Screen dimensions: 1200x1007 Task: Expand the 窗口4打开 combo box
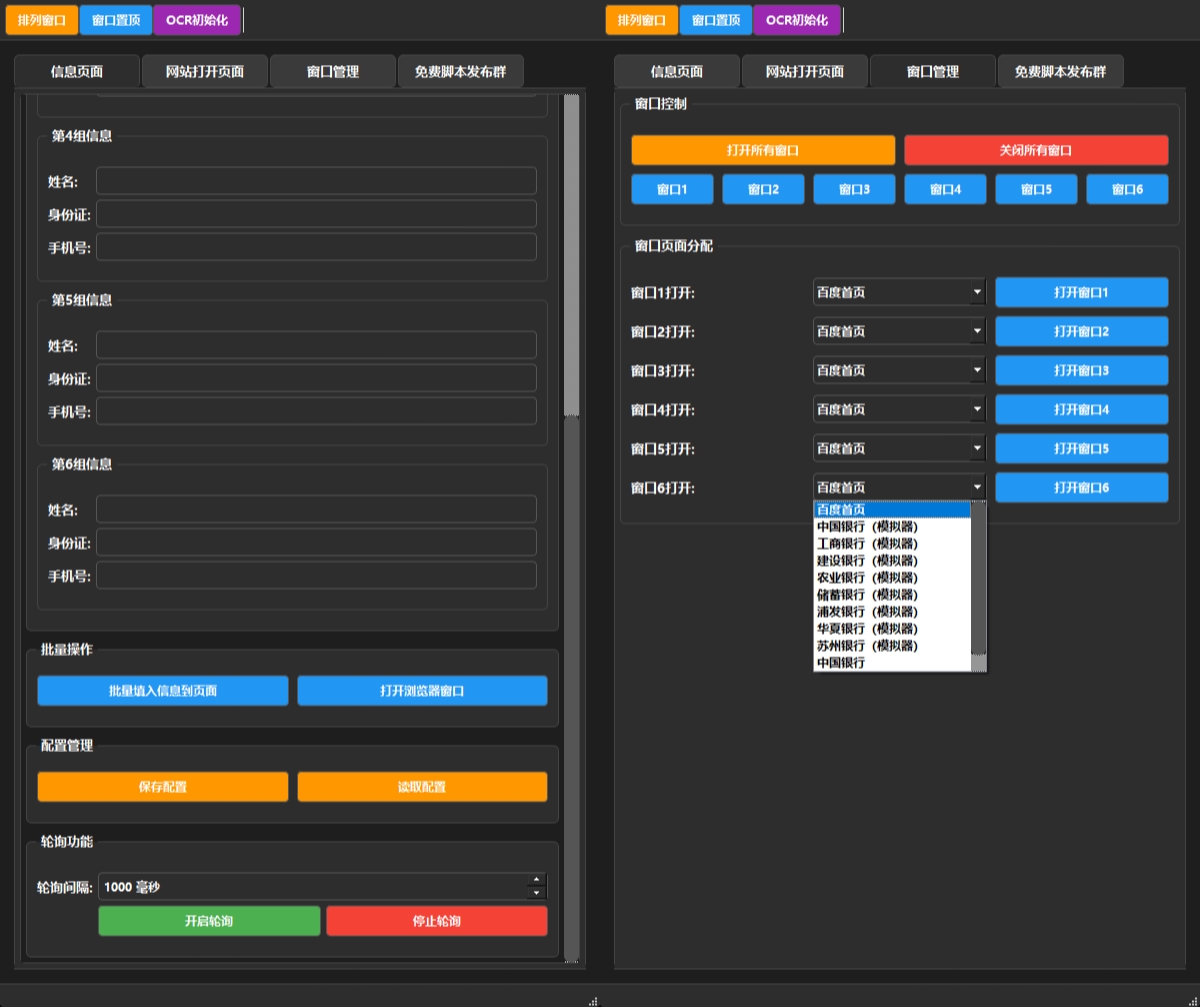(x=899, y=410)
